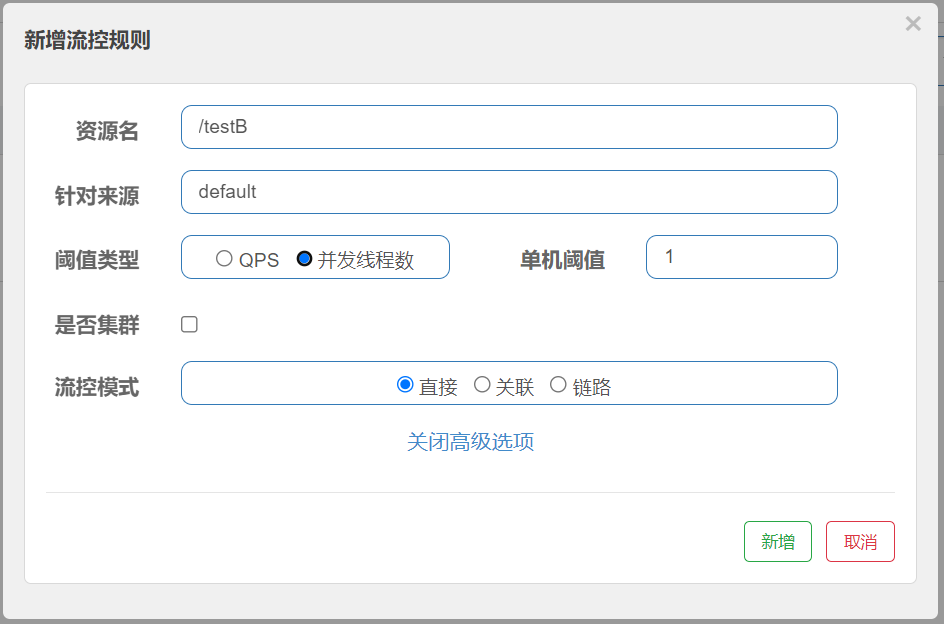This screenshot has height=624, width=944.
Task: Click the 单机阈值 value input field
Action: pos(741,257)
